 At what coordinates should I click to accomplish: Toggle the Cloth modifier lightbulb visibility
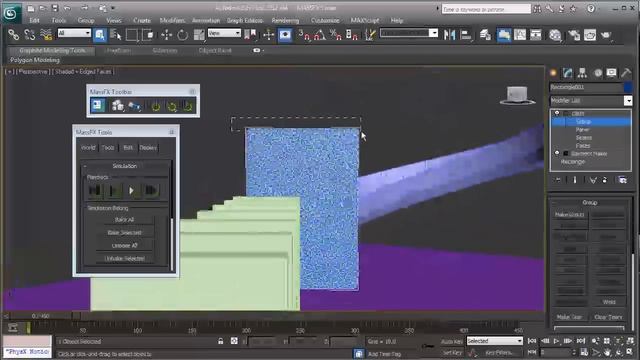(557, 113)
